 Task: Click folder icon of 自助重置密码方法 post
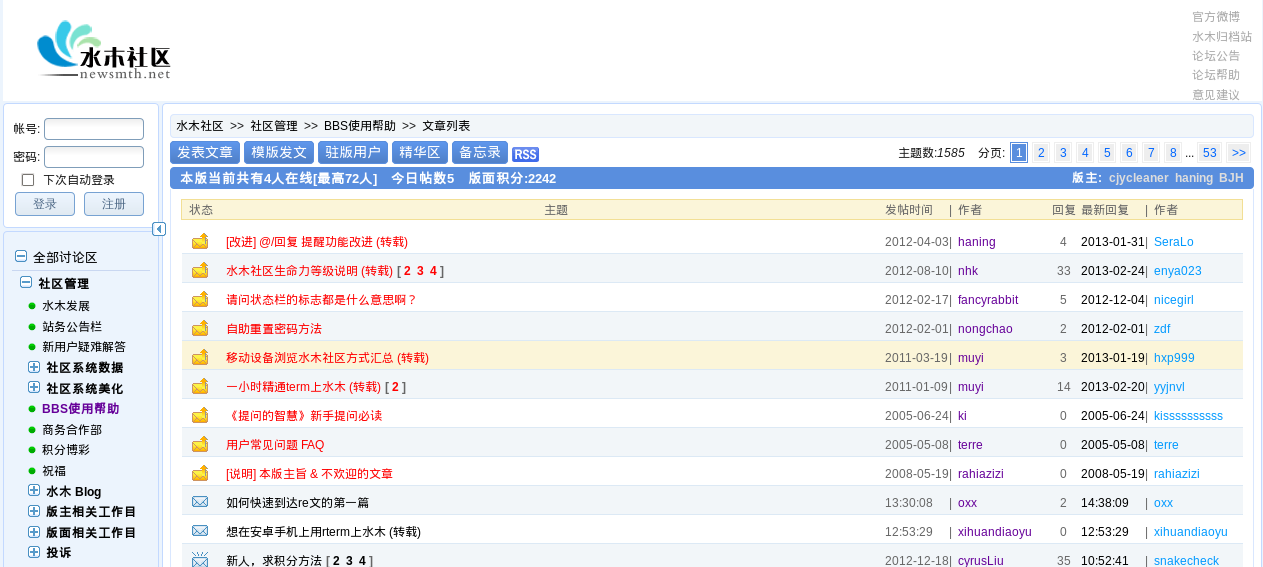point(200,328)
